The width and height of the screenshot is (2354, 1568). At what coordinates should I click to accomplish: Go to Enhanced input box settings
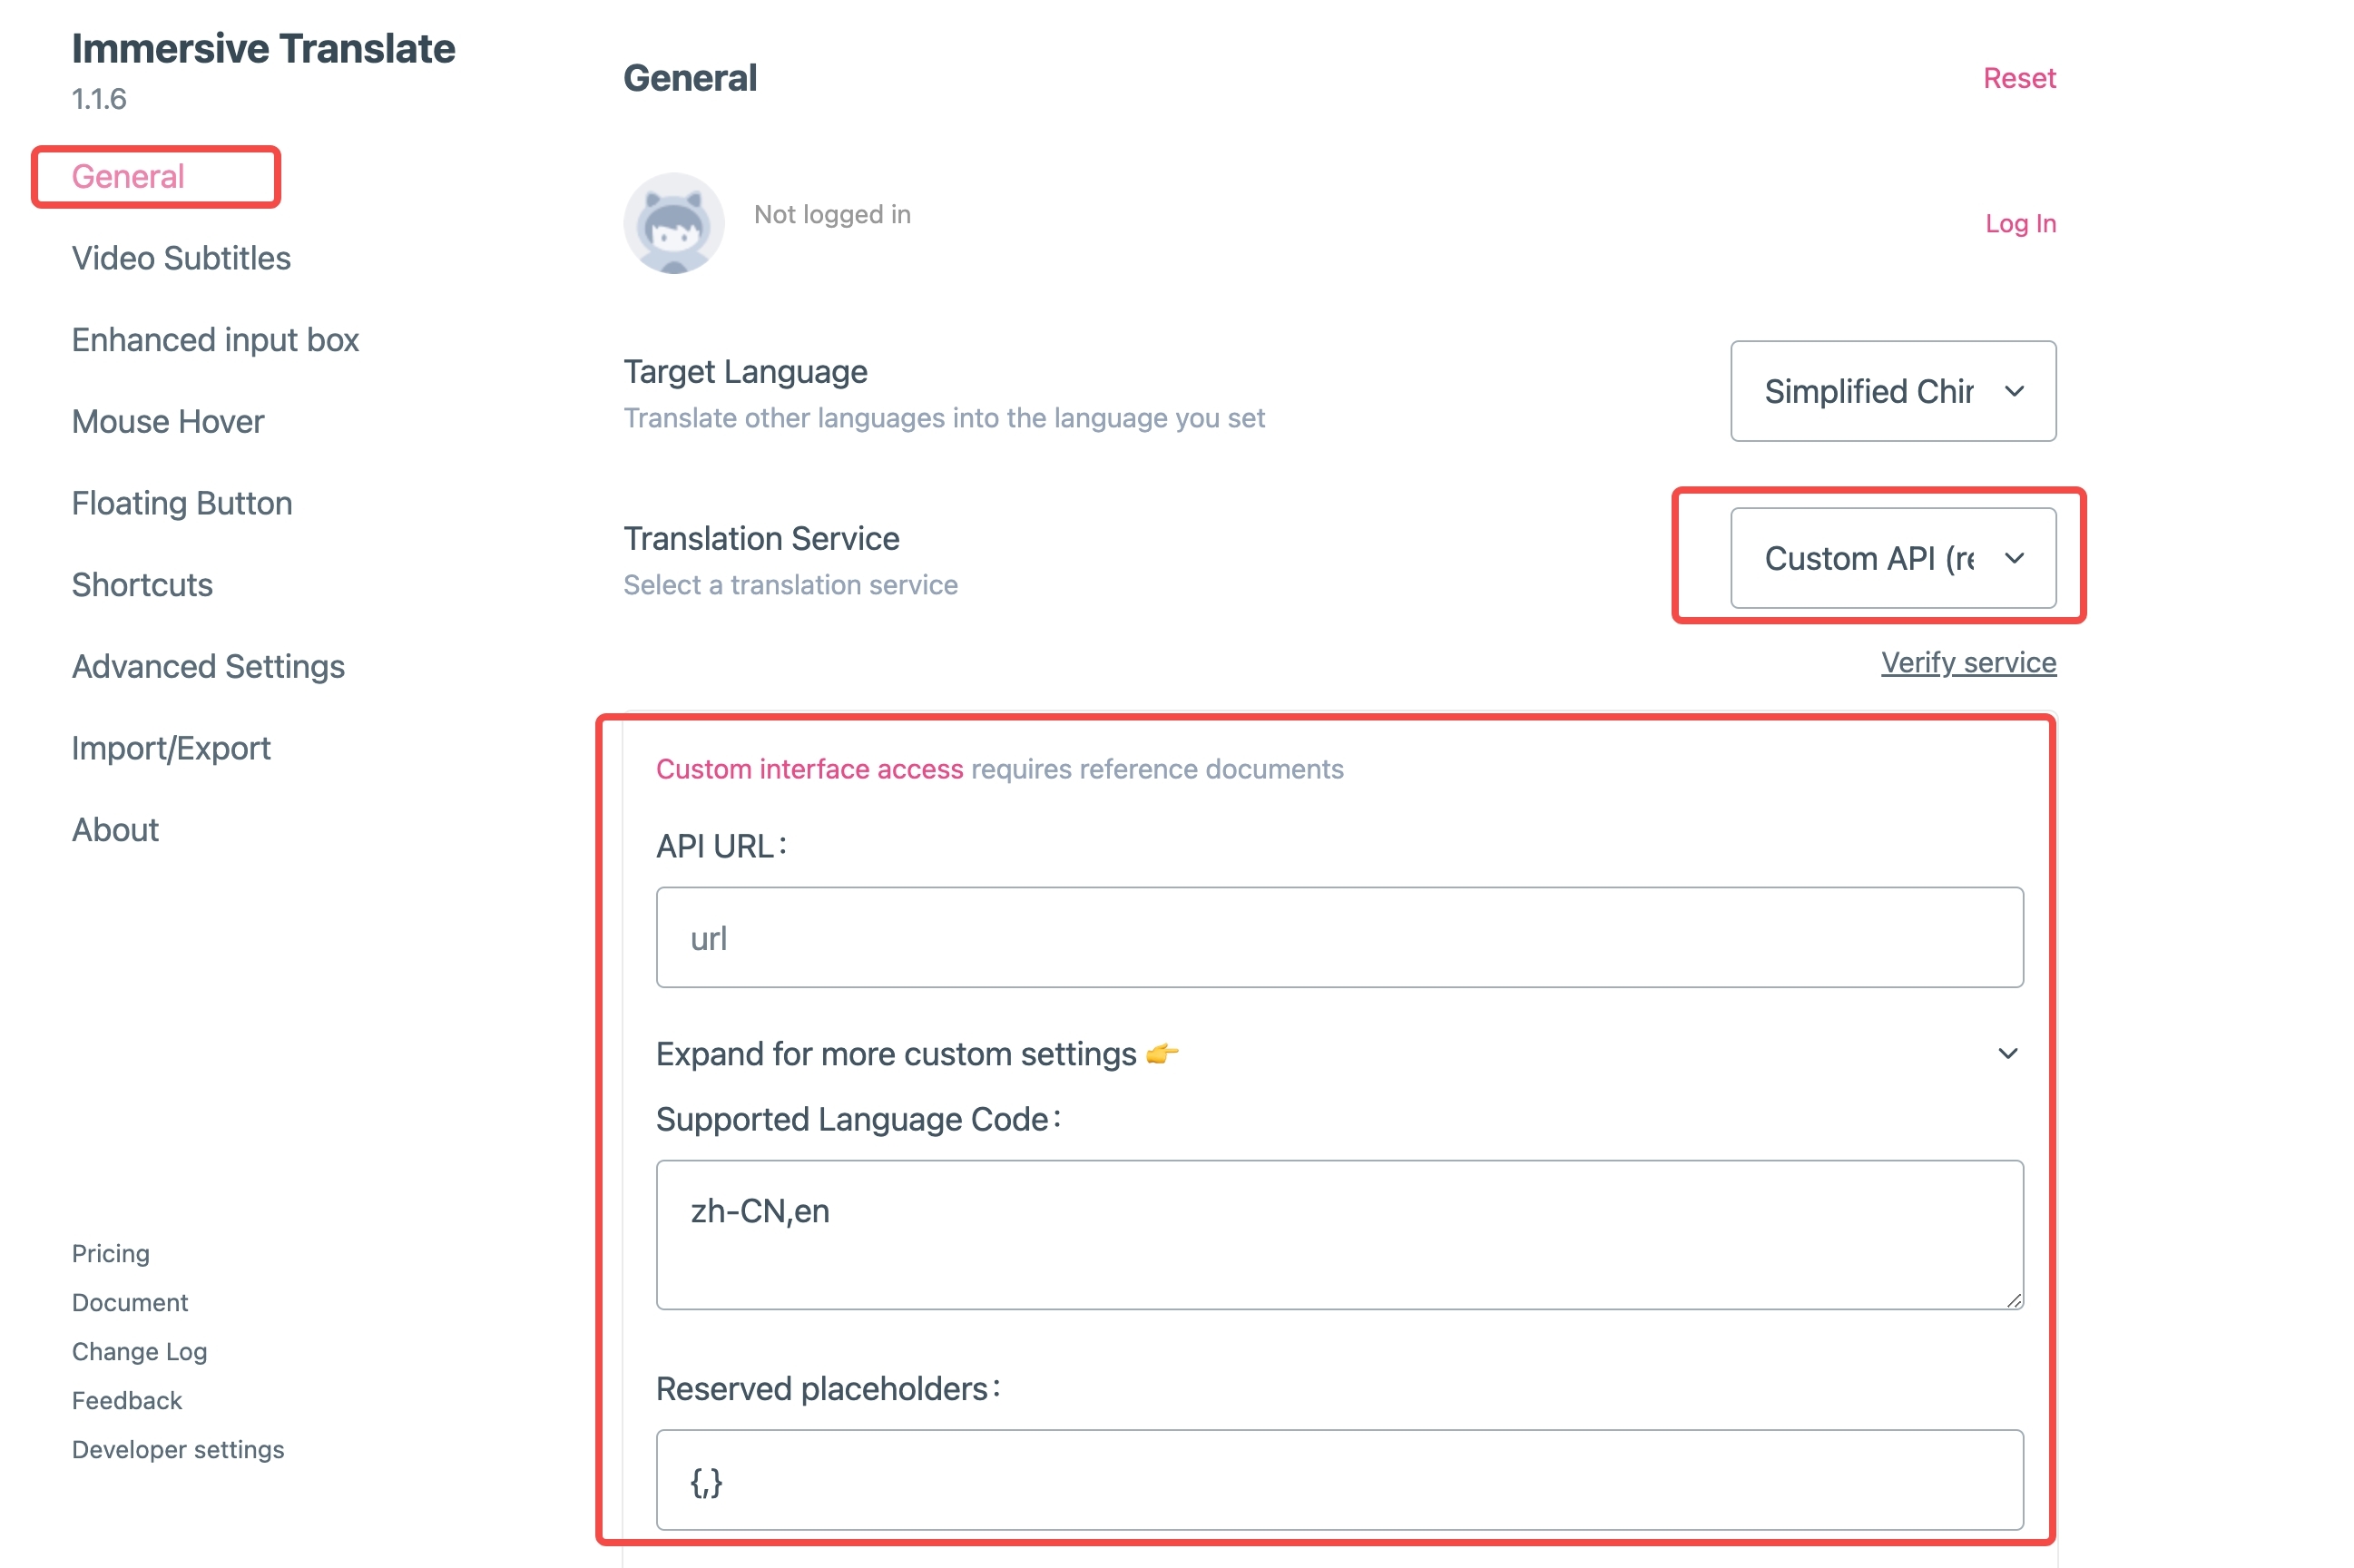(215, 340)
